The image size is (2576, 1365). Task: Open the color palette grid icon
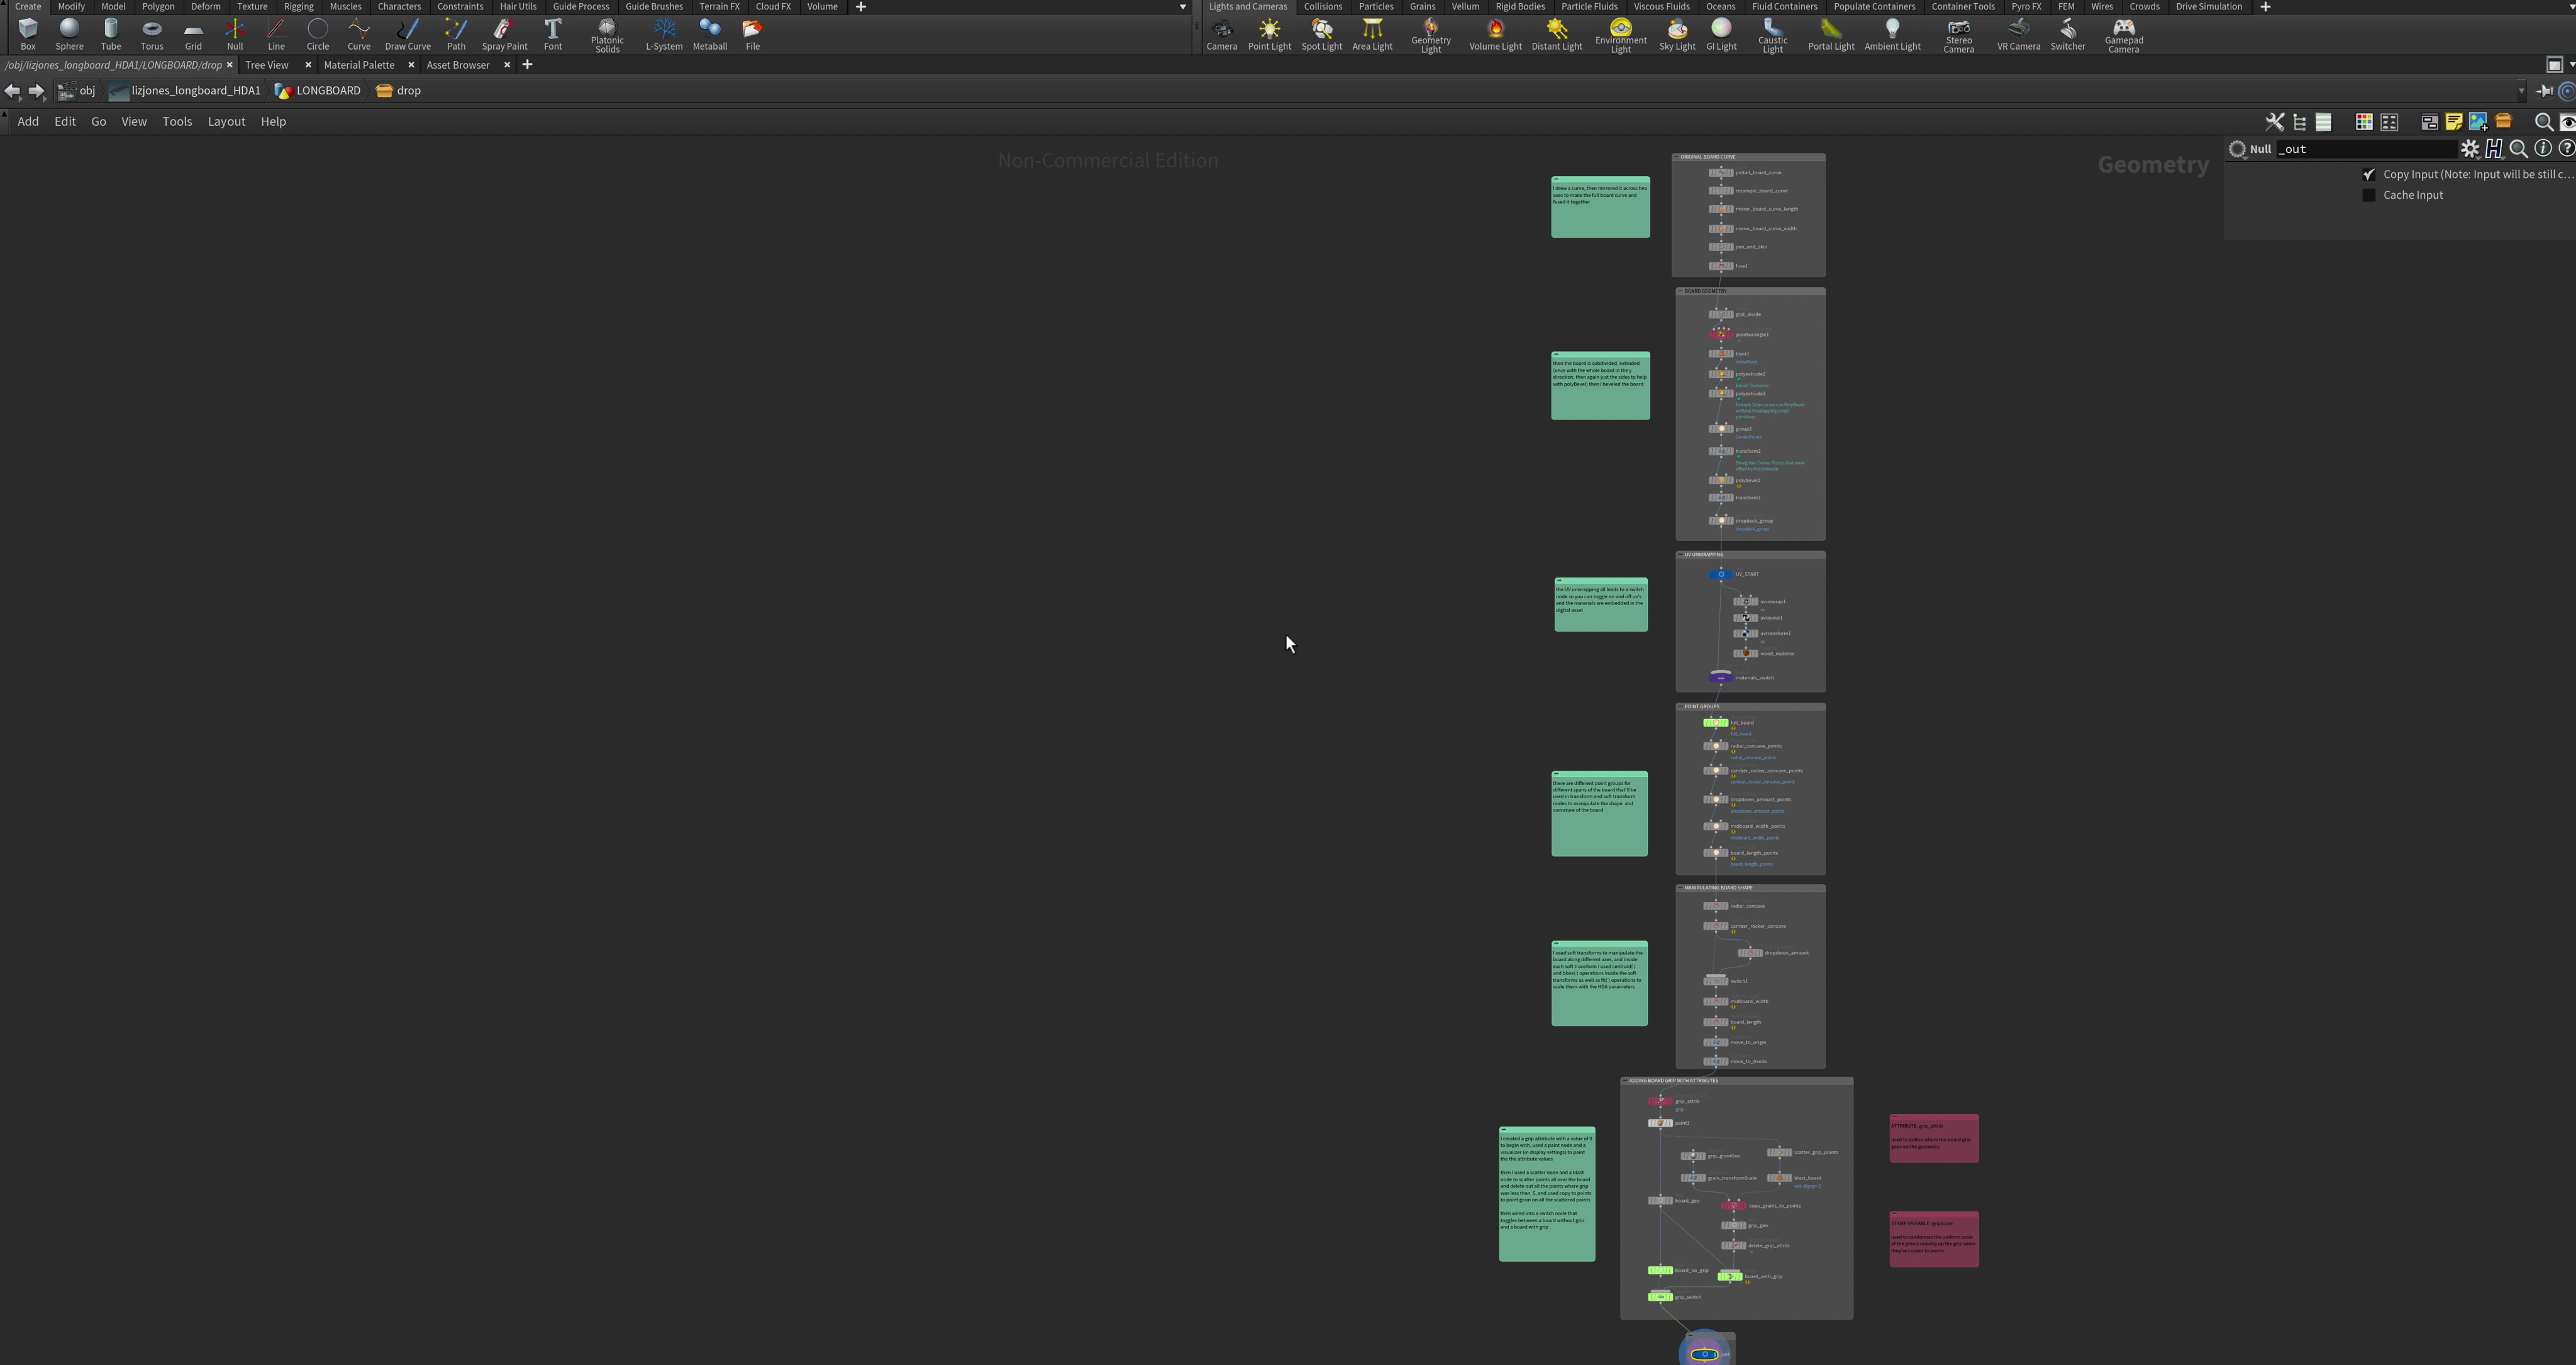[x=2364, y=122]
